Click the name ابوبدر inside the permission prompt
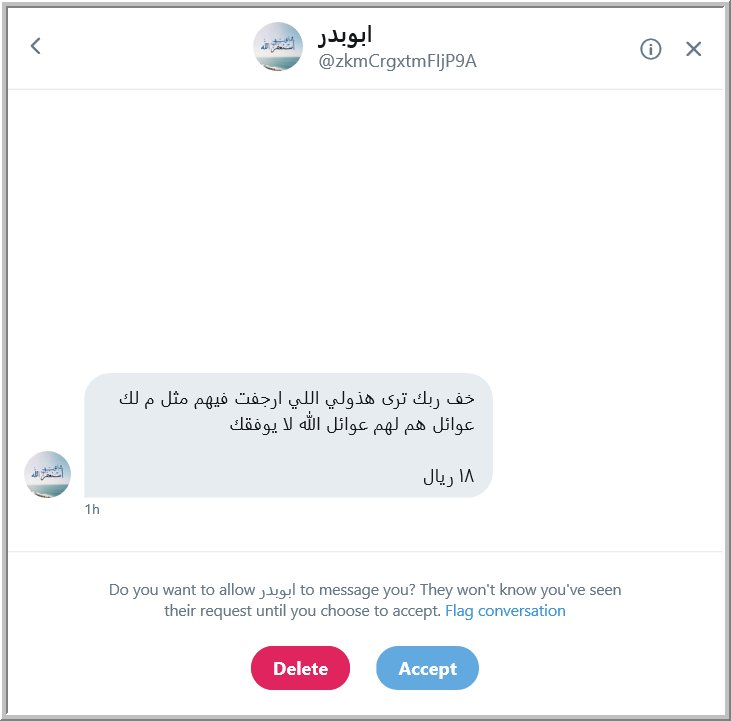Viewport: 731px width, 721px height. click(x=277, y=591)
